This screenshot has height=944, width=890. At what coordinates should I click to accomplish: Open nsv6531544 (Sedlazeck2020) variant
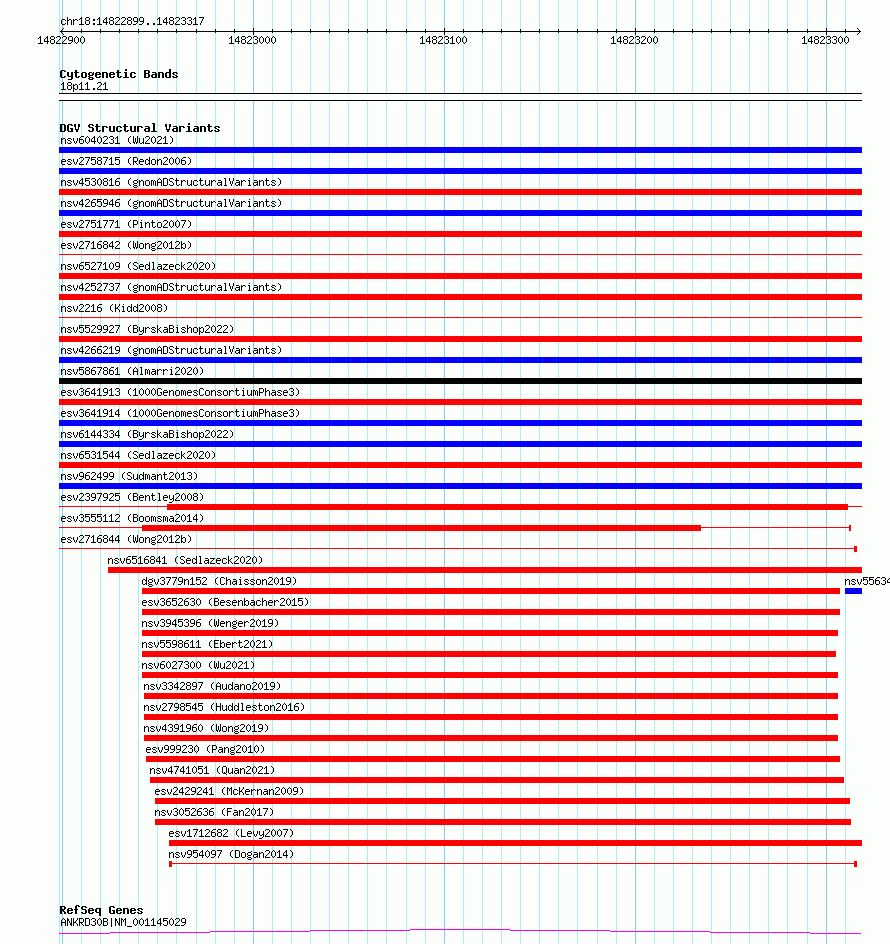pyautogui.click(x=138, y=456)
